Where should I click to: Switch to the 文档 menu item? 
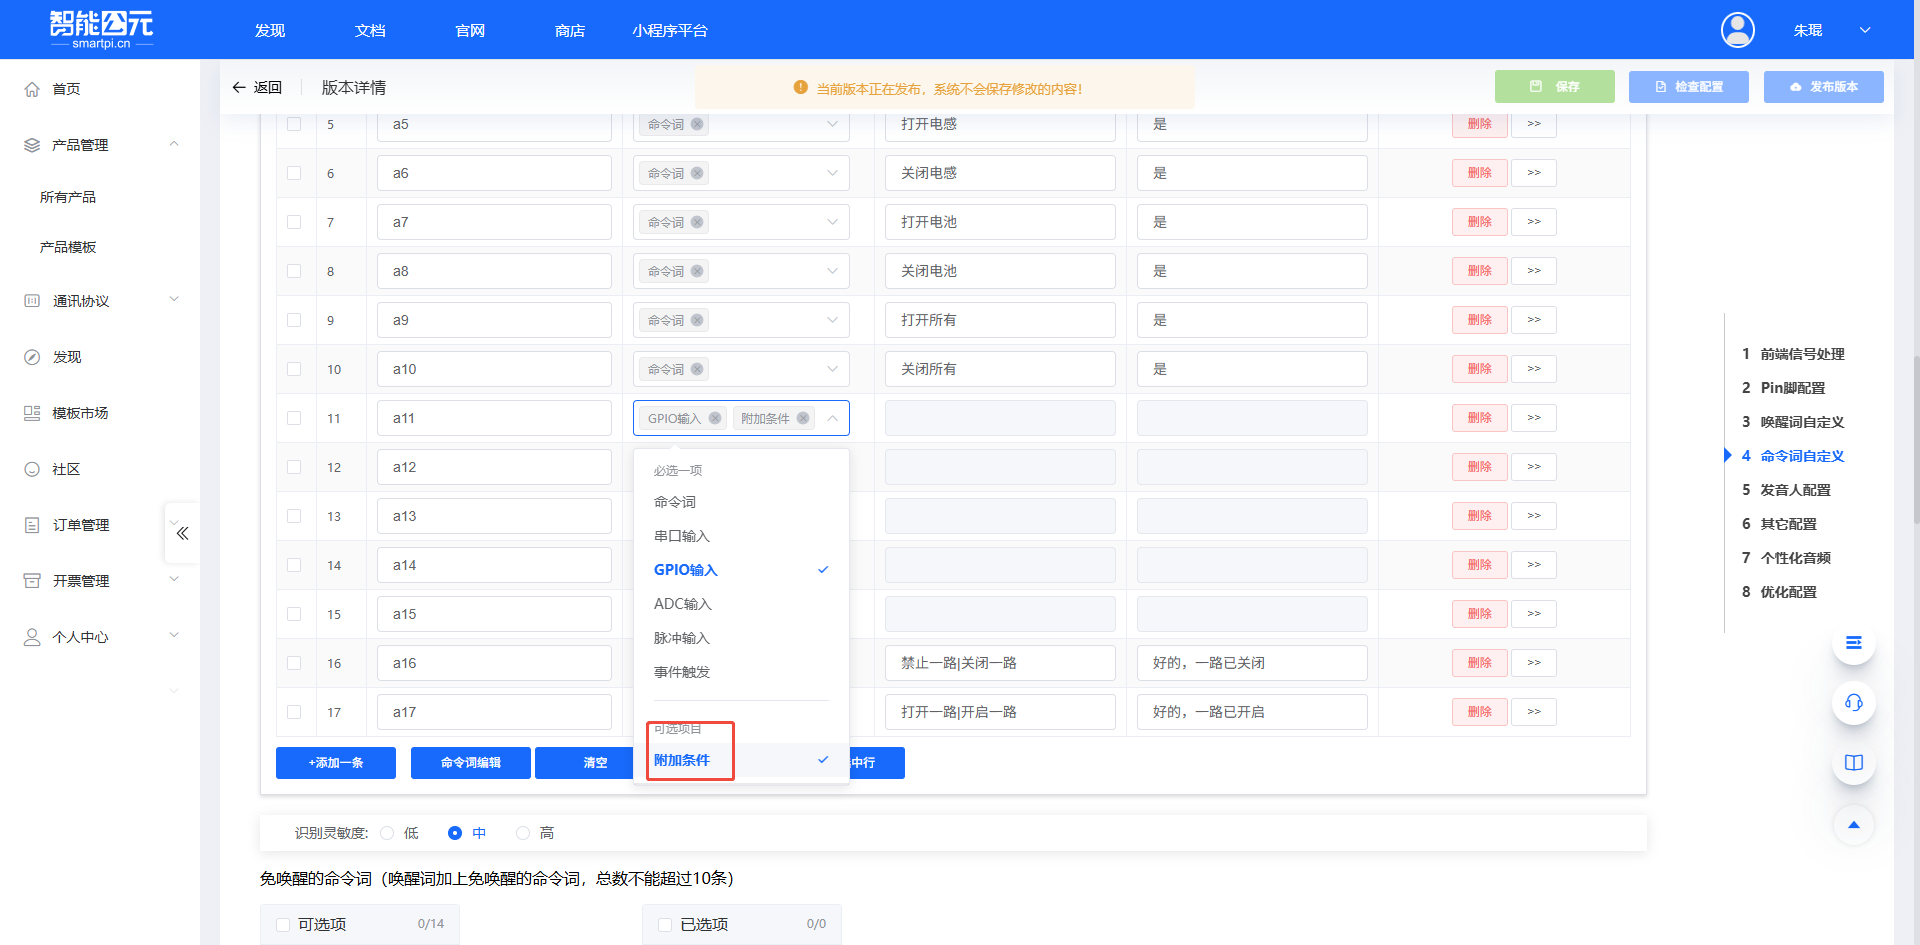369,30
